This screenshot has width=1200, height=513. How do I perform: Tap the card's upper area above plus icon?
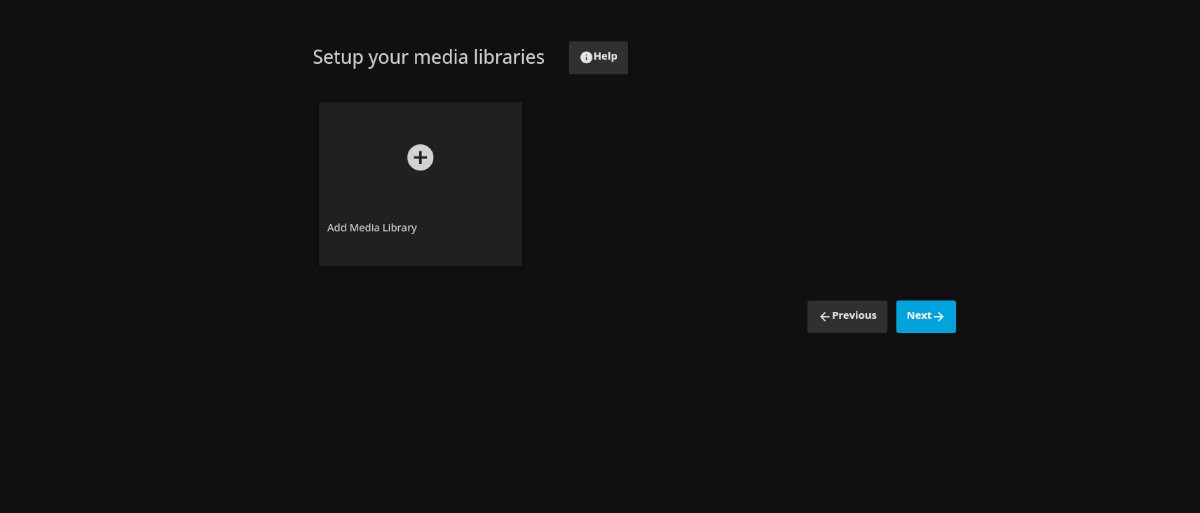pyautogui.click(x=420, y=120)
